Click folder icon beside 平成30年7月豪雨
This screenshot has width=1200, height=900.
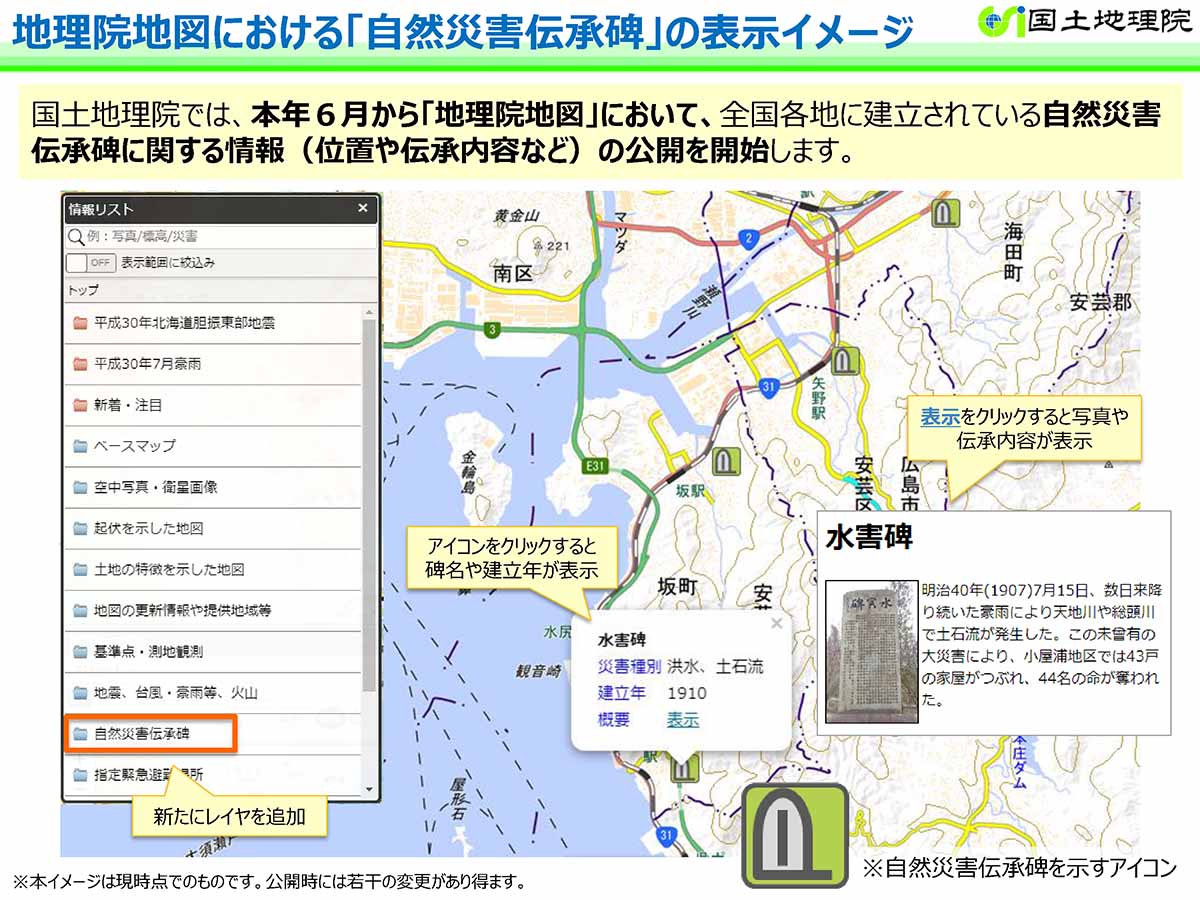(x=80, y=364)
